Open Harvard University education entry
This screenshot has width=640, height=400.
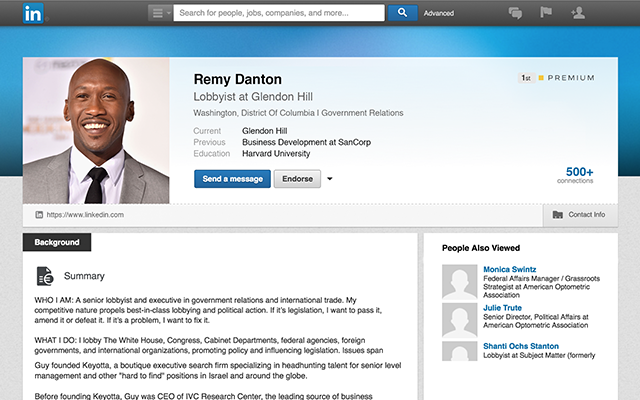click(x=276, y=154)
